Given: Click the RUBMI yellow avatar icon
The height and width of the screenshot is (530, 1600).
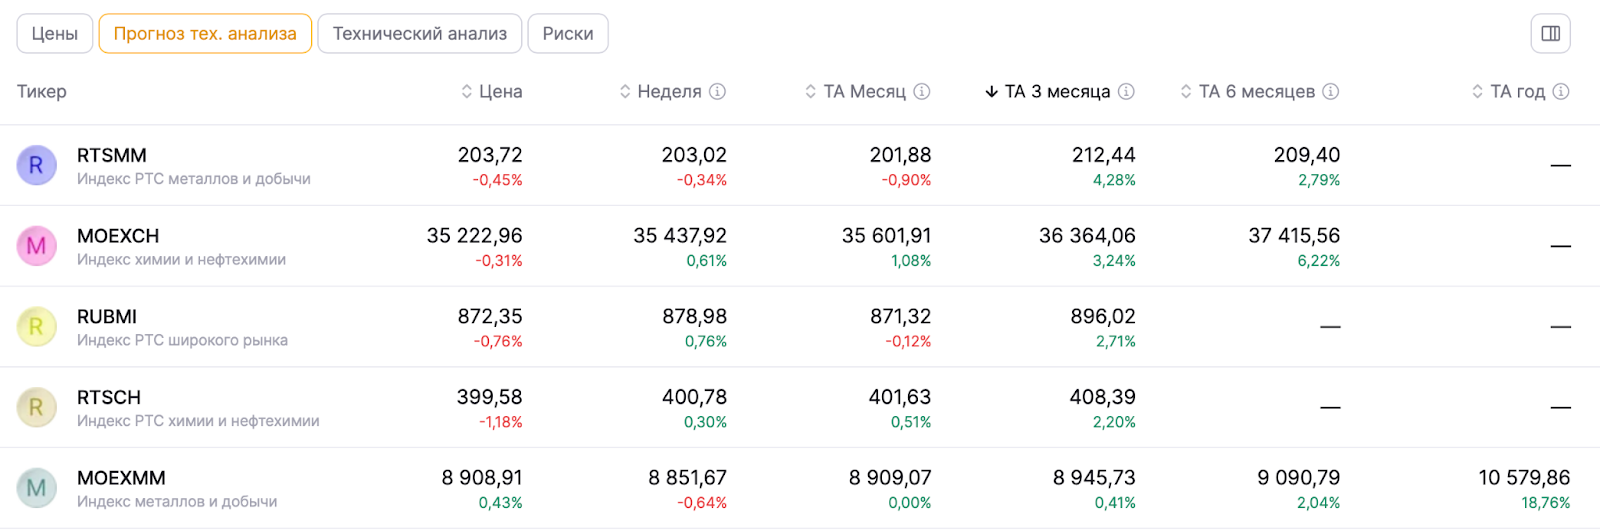Looking at the screenshot, I should (x=36, y=327).
